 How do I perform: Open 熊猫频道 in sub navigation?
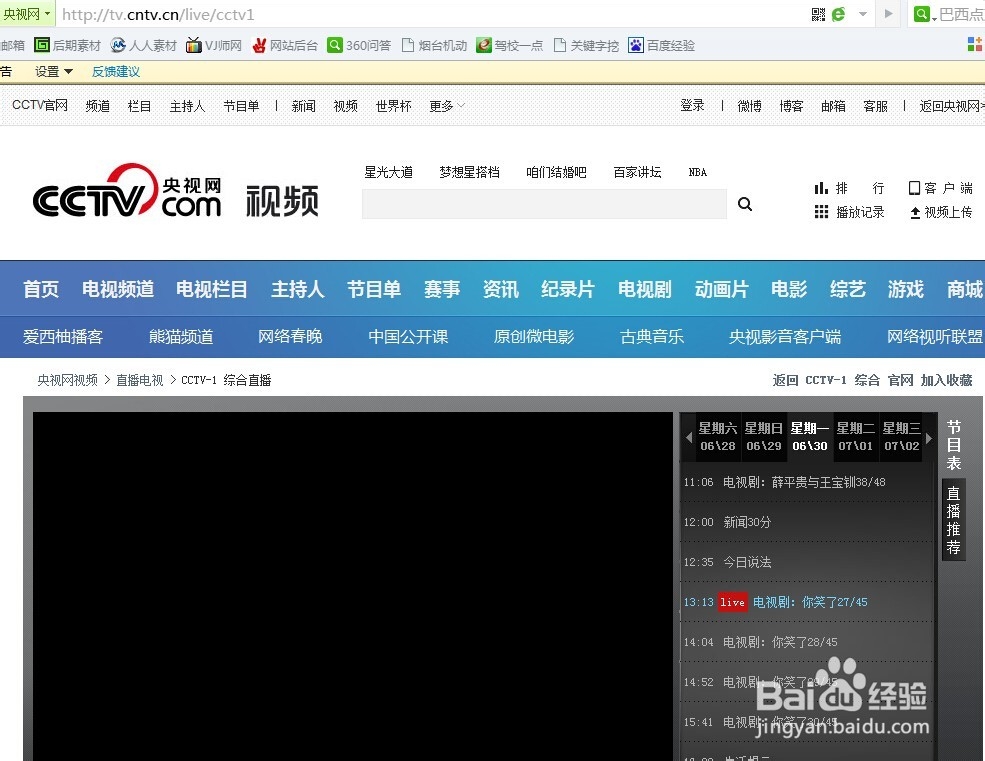pos(181,337)
